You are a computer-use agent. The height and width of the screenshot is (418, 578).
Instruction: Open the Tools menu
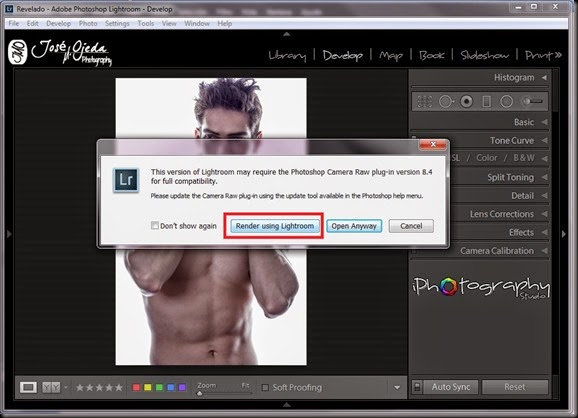(x=146, y=23)
